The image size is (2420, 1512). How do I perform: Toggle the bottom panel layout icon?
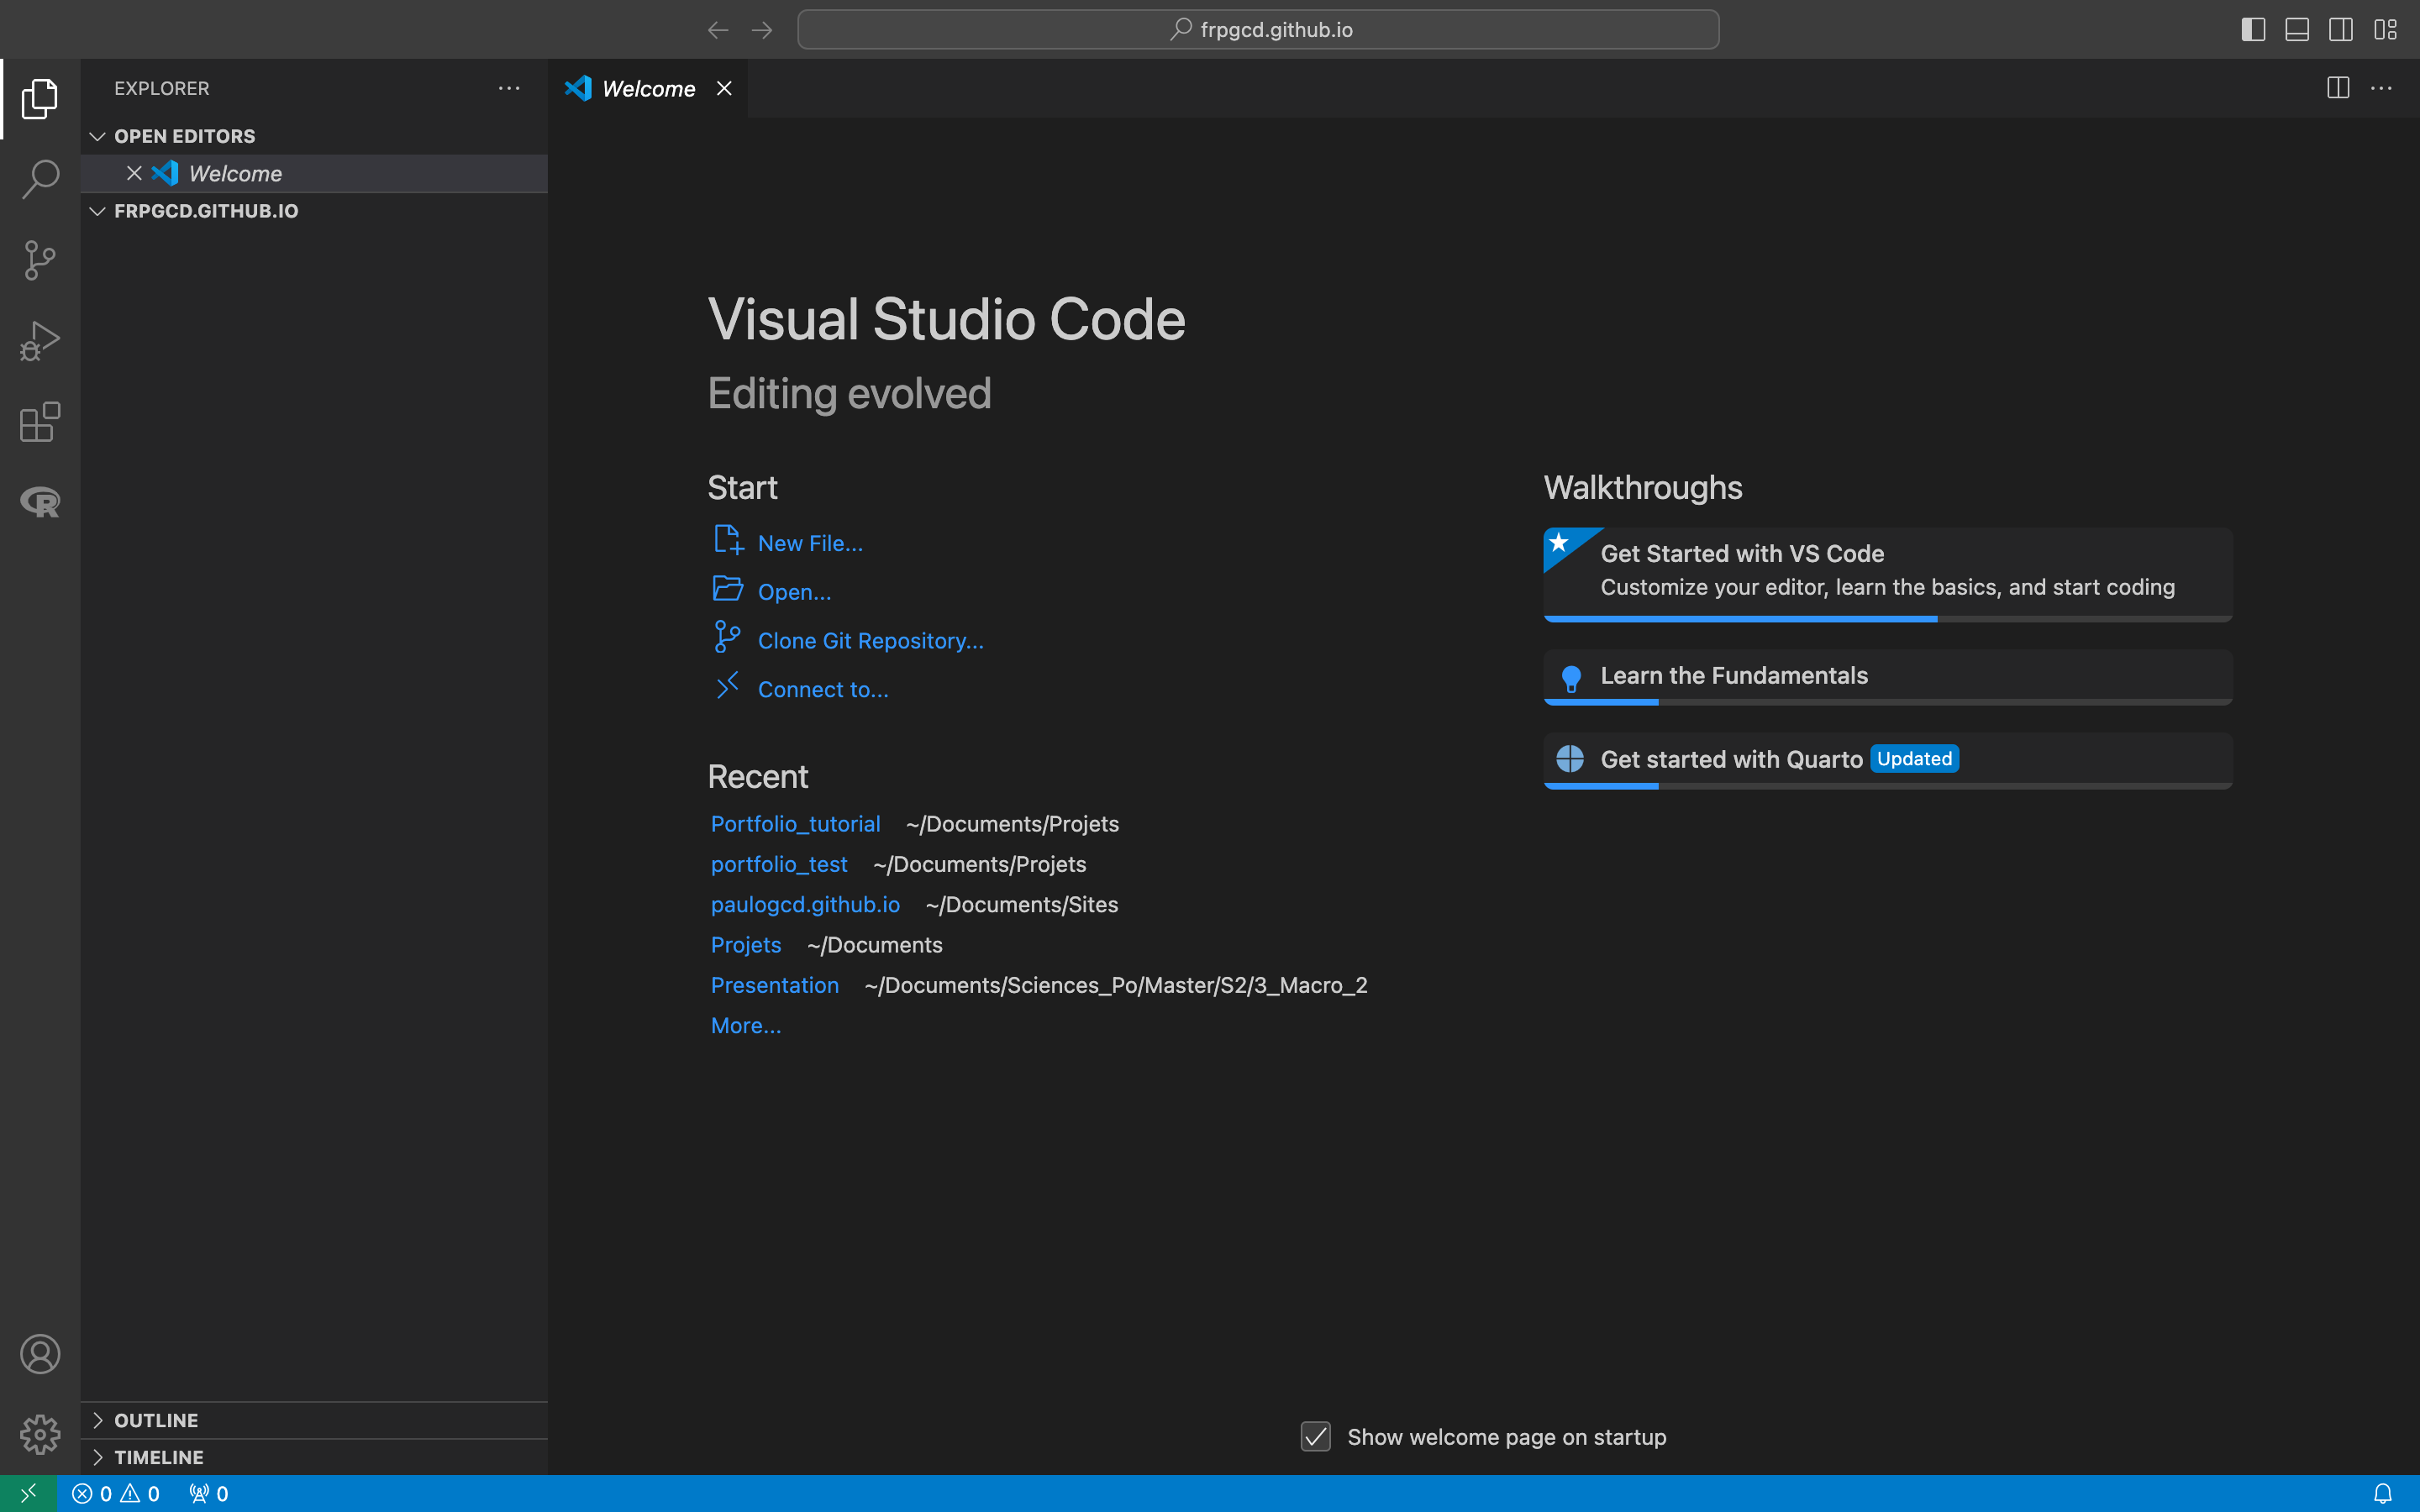[2297, 30]
